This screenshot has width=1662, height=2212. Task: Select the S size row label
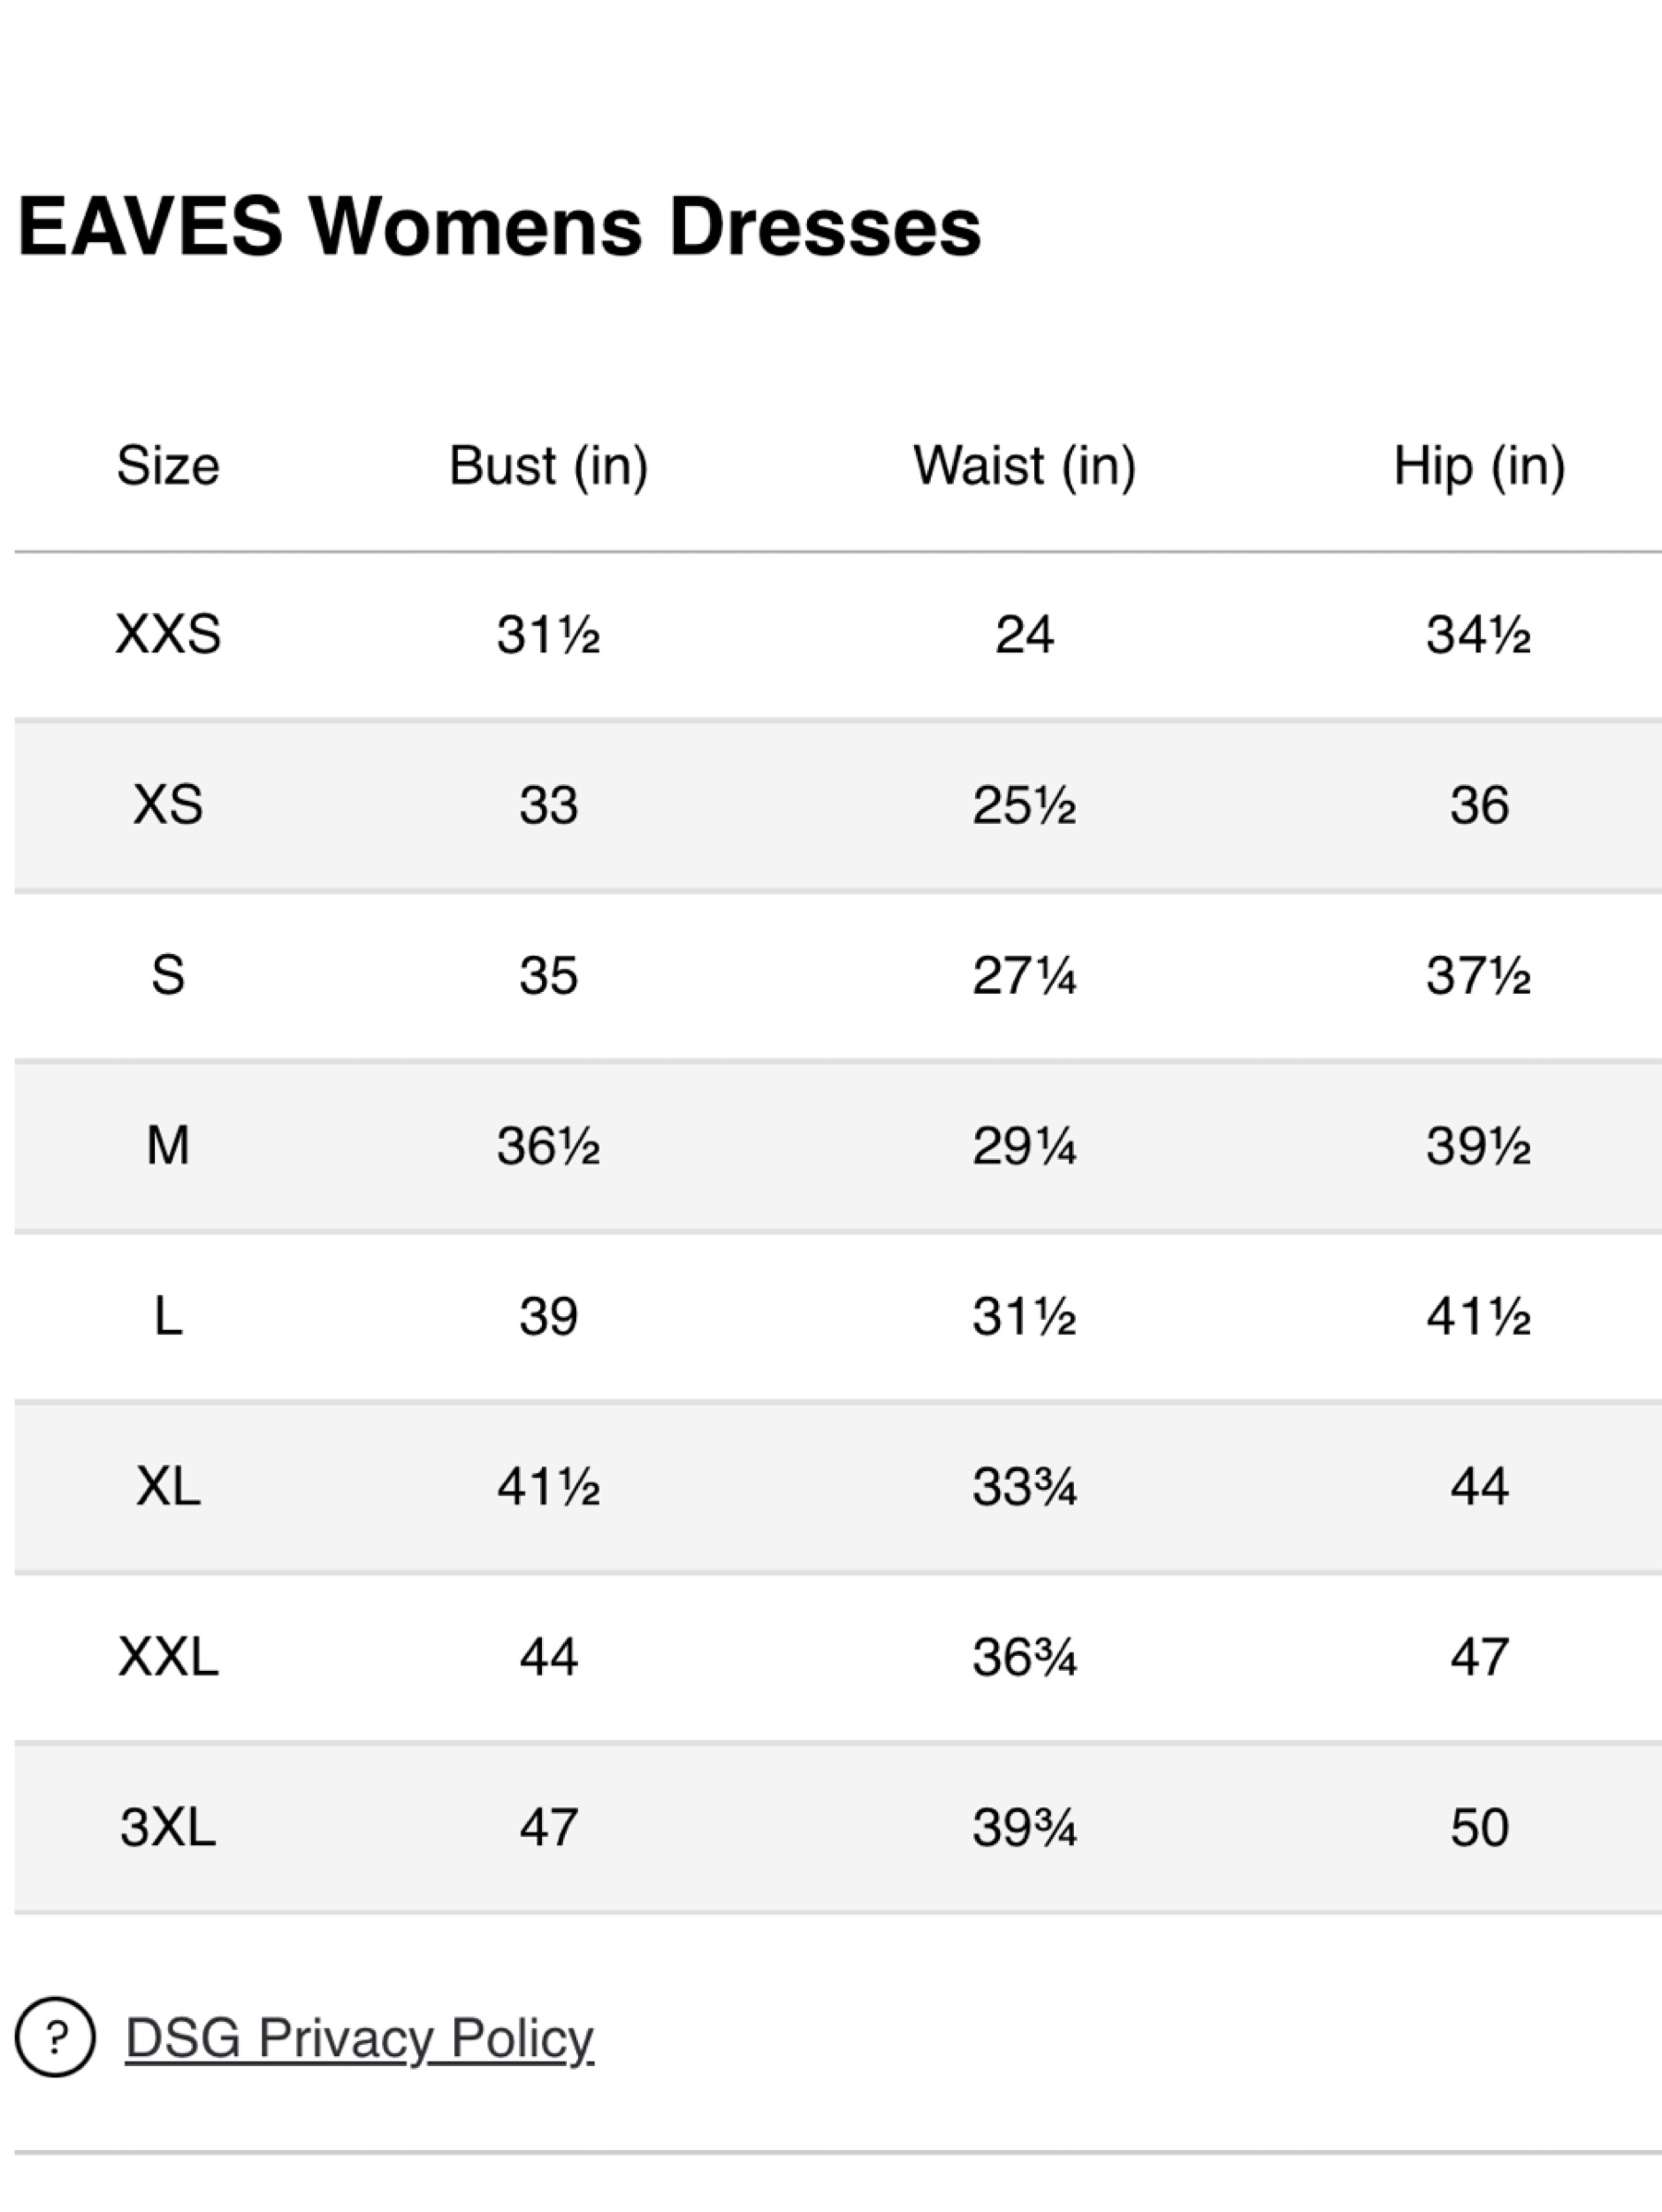pyautogui.click(x=168, y=975)
